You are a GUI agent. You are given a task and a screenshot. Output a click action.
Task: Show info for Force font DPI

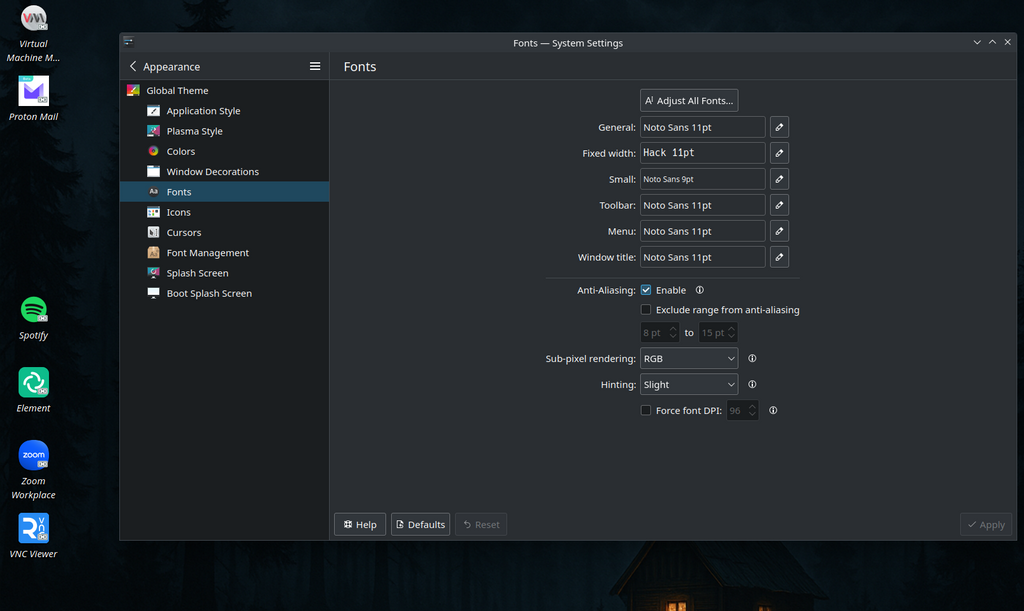(x=773, y=411)
